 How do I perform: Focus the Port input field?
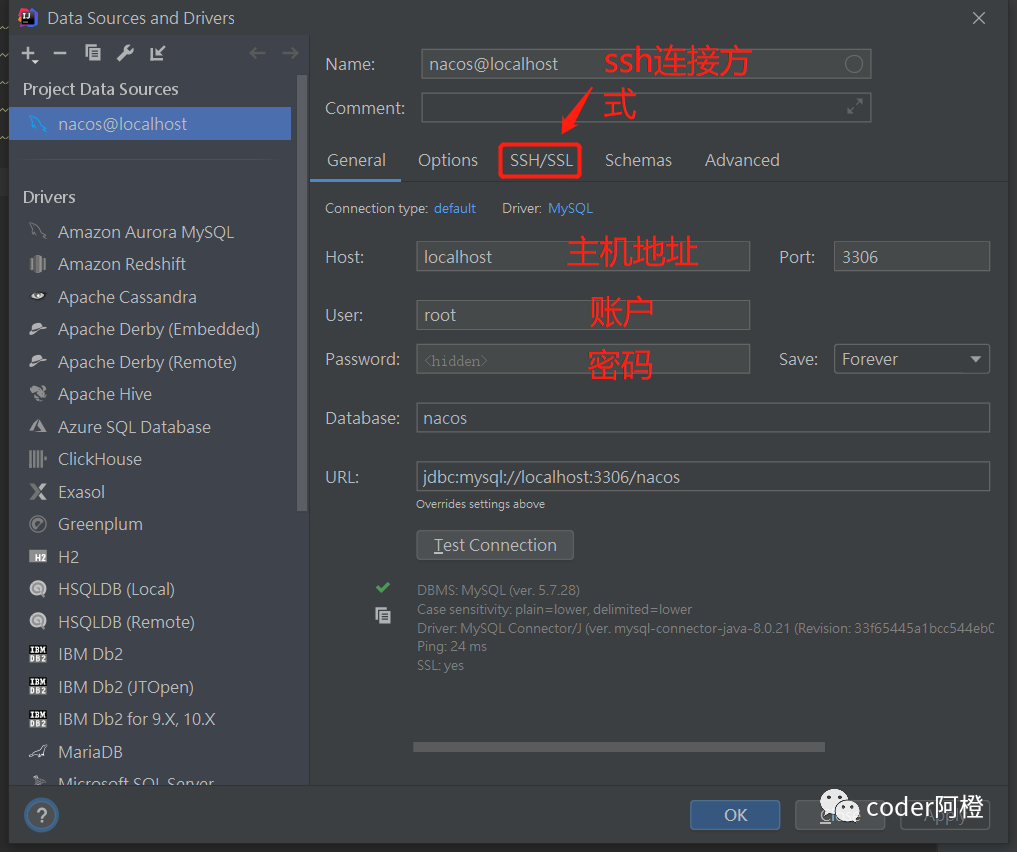911,257
